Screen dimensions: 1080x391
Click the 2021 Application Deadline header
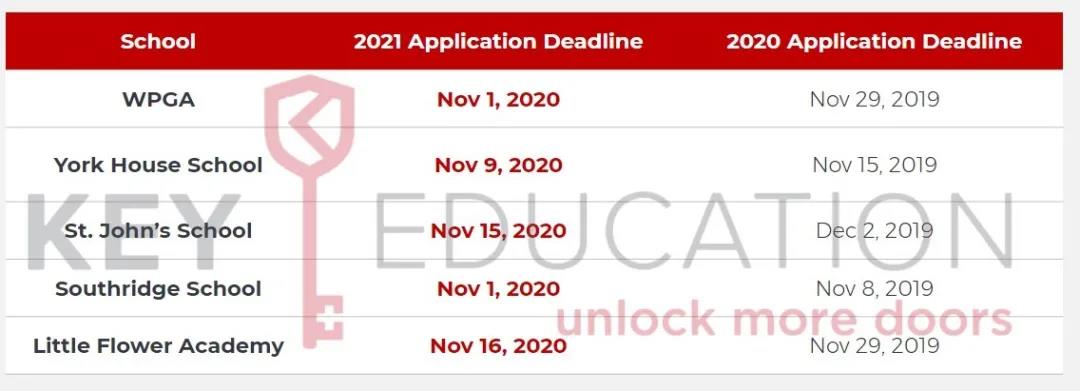[498, 41]
